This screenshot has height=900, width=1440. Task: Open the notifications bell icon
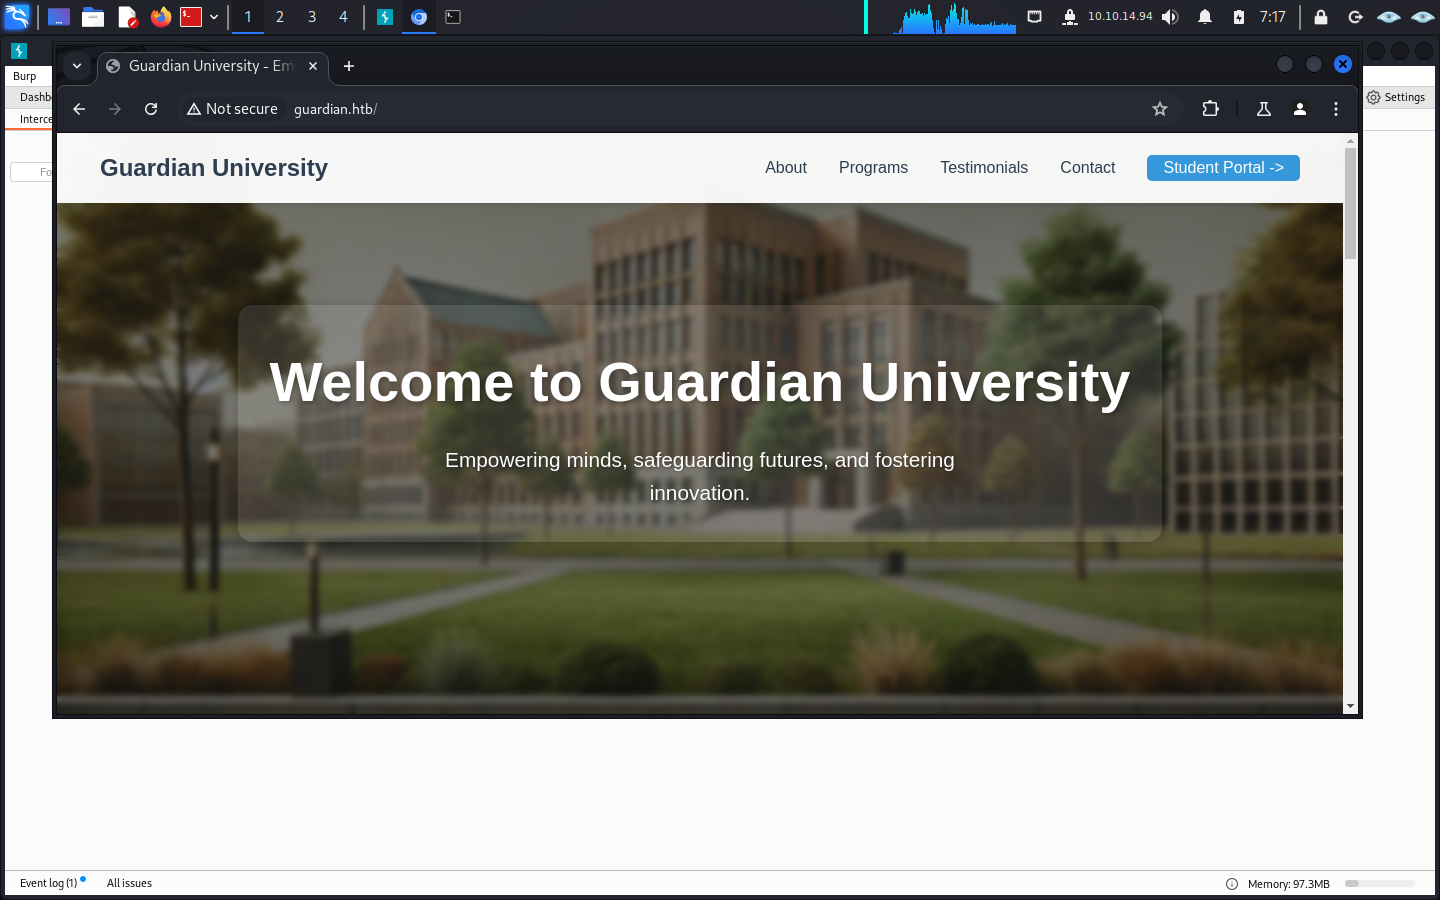point(1205,17)
